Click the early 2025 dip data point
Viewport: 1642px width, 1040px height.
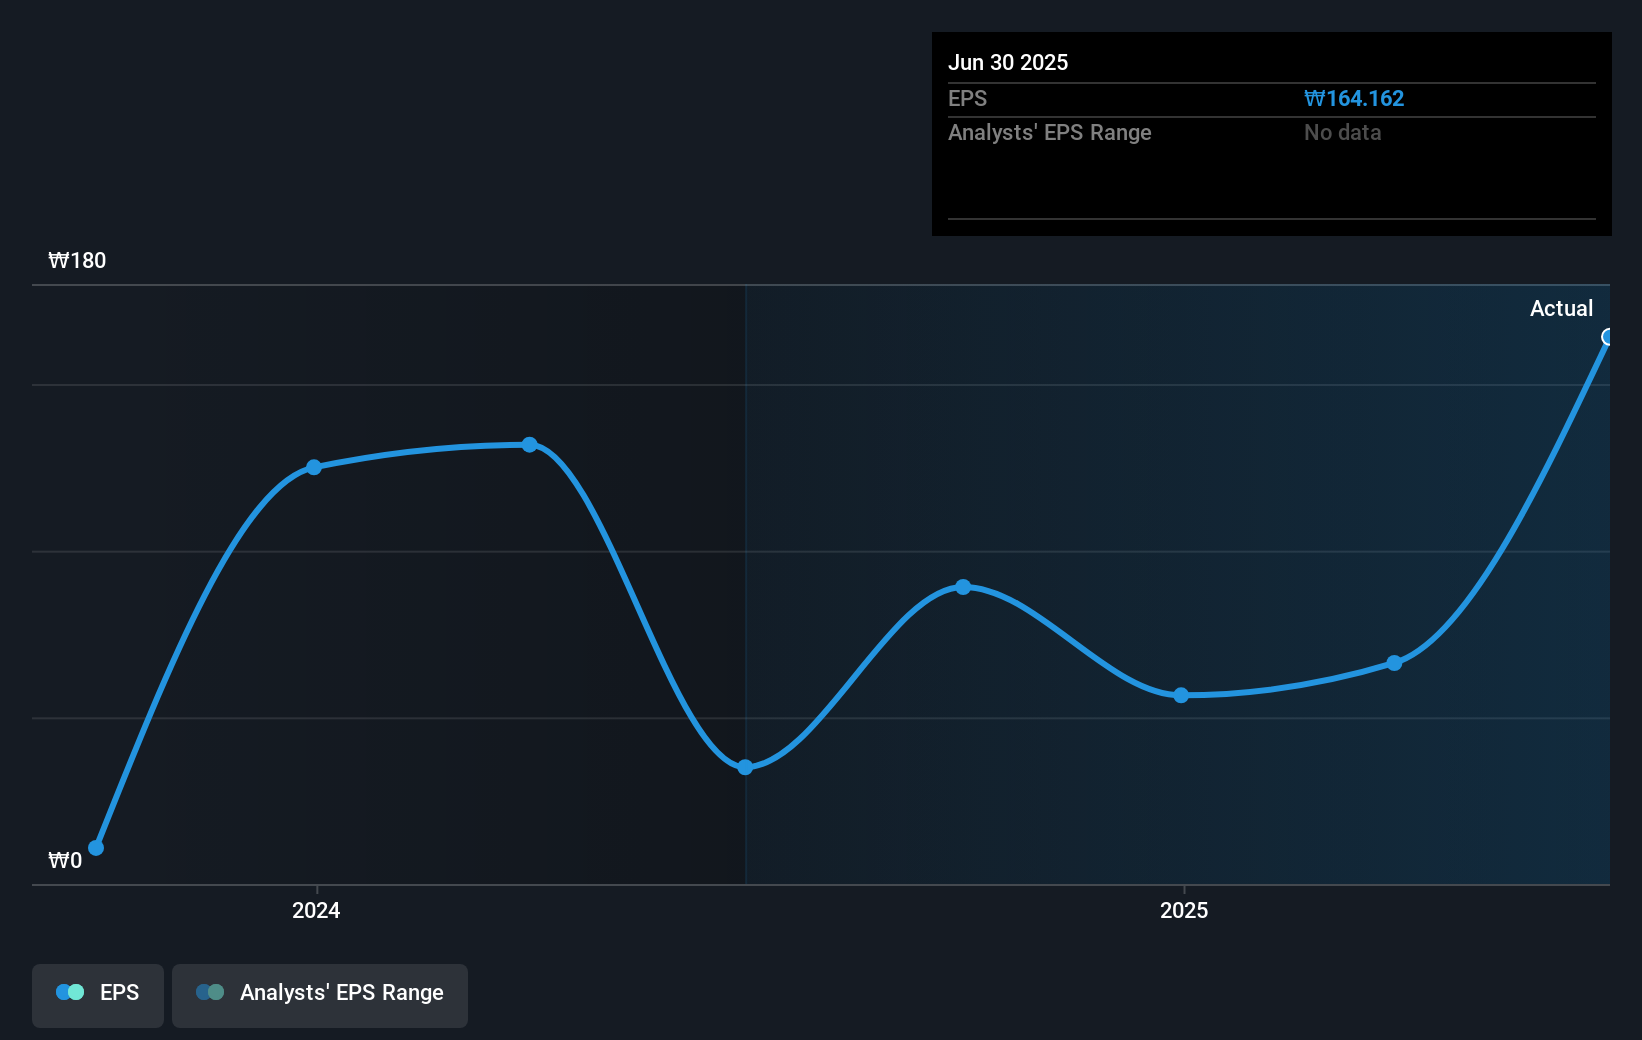pos(1181,695)
